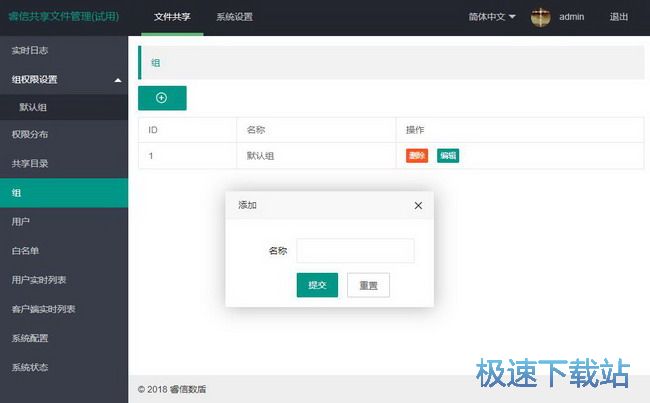Click the 重置 reset button
The width and height of the screenshot is (650, 403).
coord(368,285)
